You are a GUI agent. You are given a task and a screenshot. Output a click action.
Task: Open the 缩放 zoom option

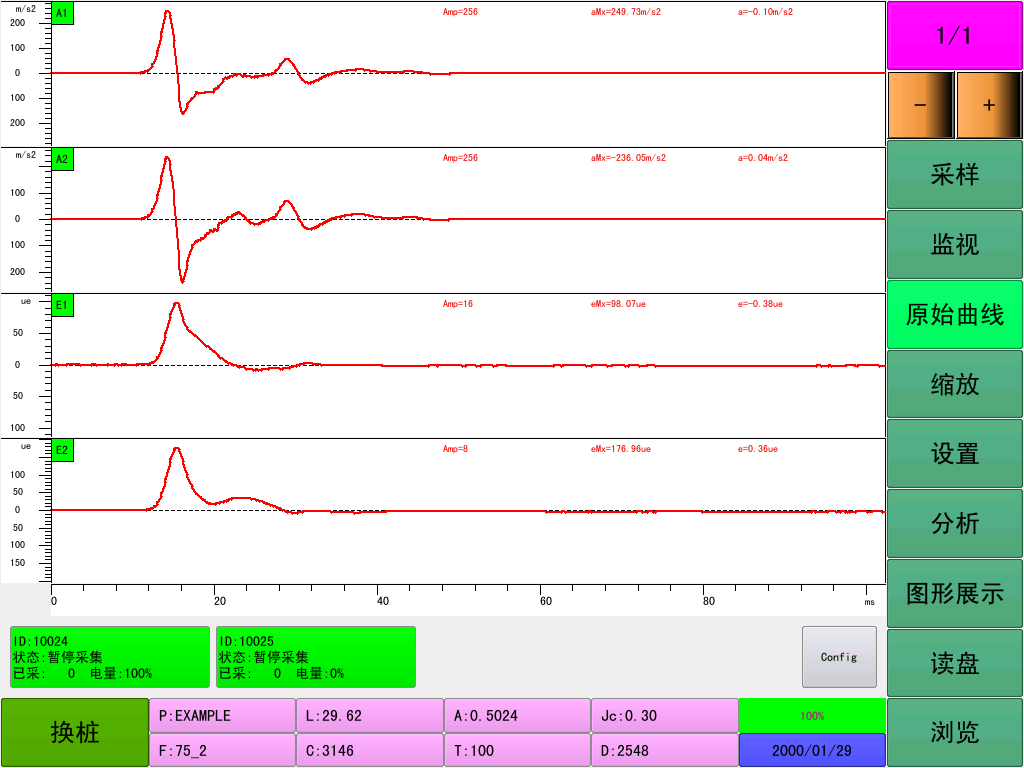[x=955, y=384]
